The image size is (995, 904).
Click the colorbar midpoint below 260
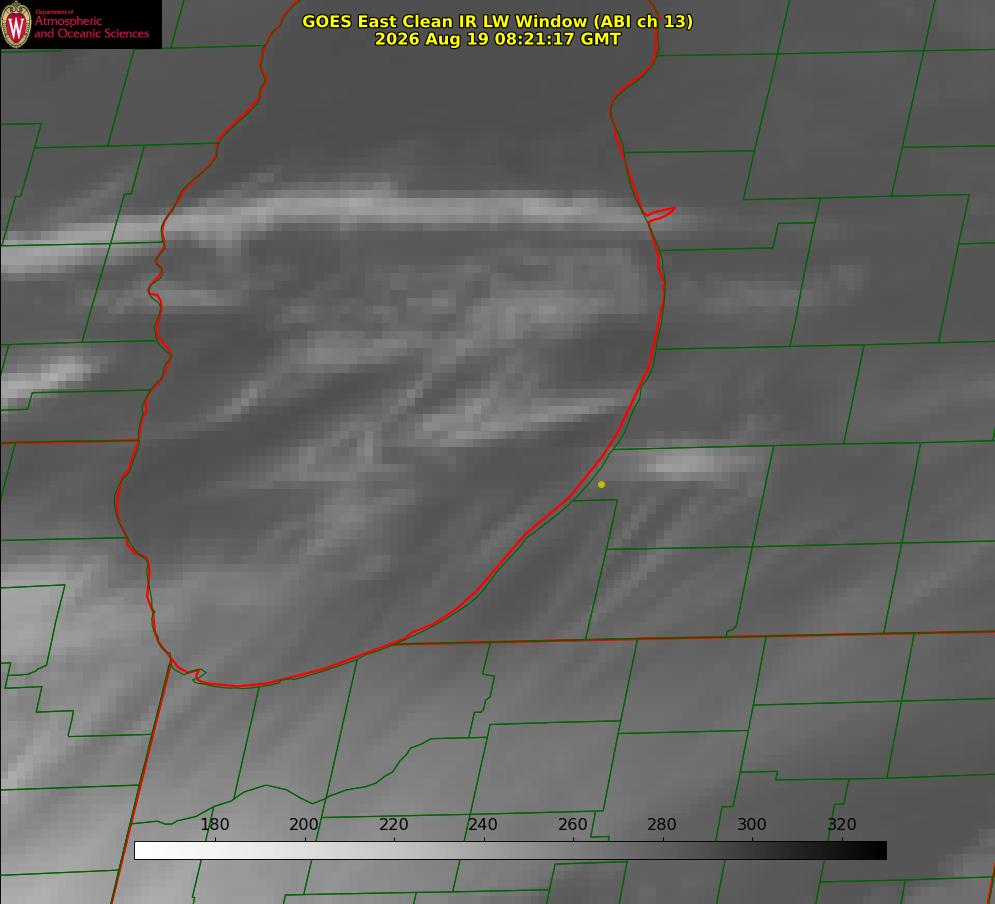[573, 851]
